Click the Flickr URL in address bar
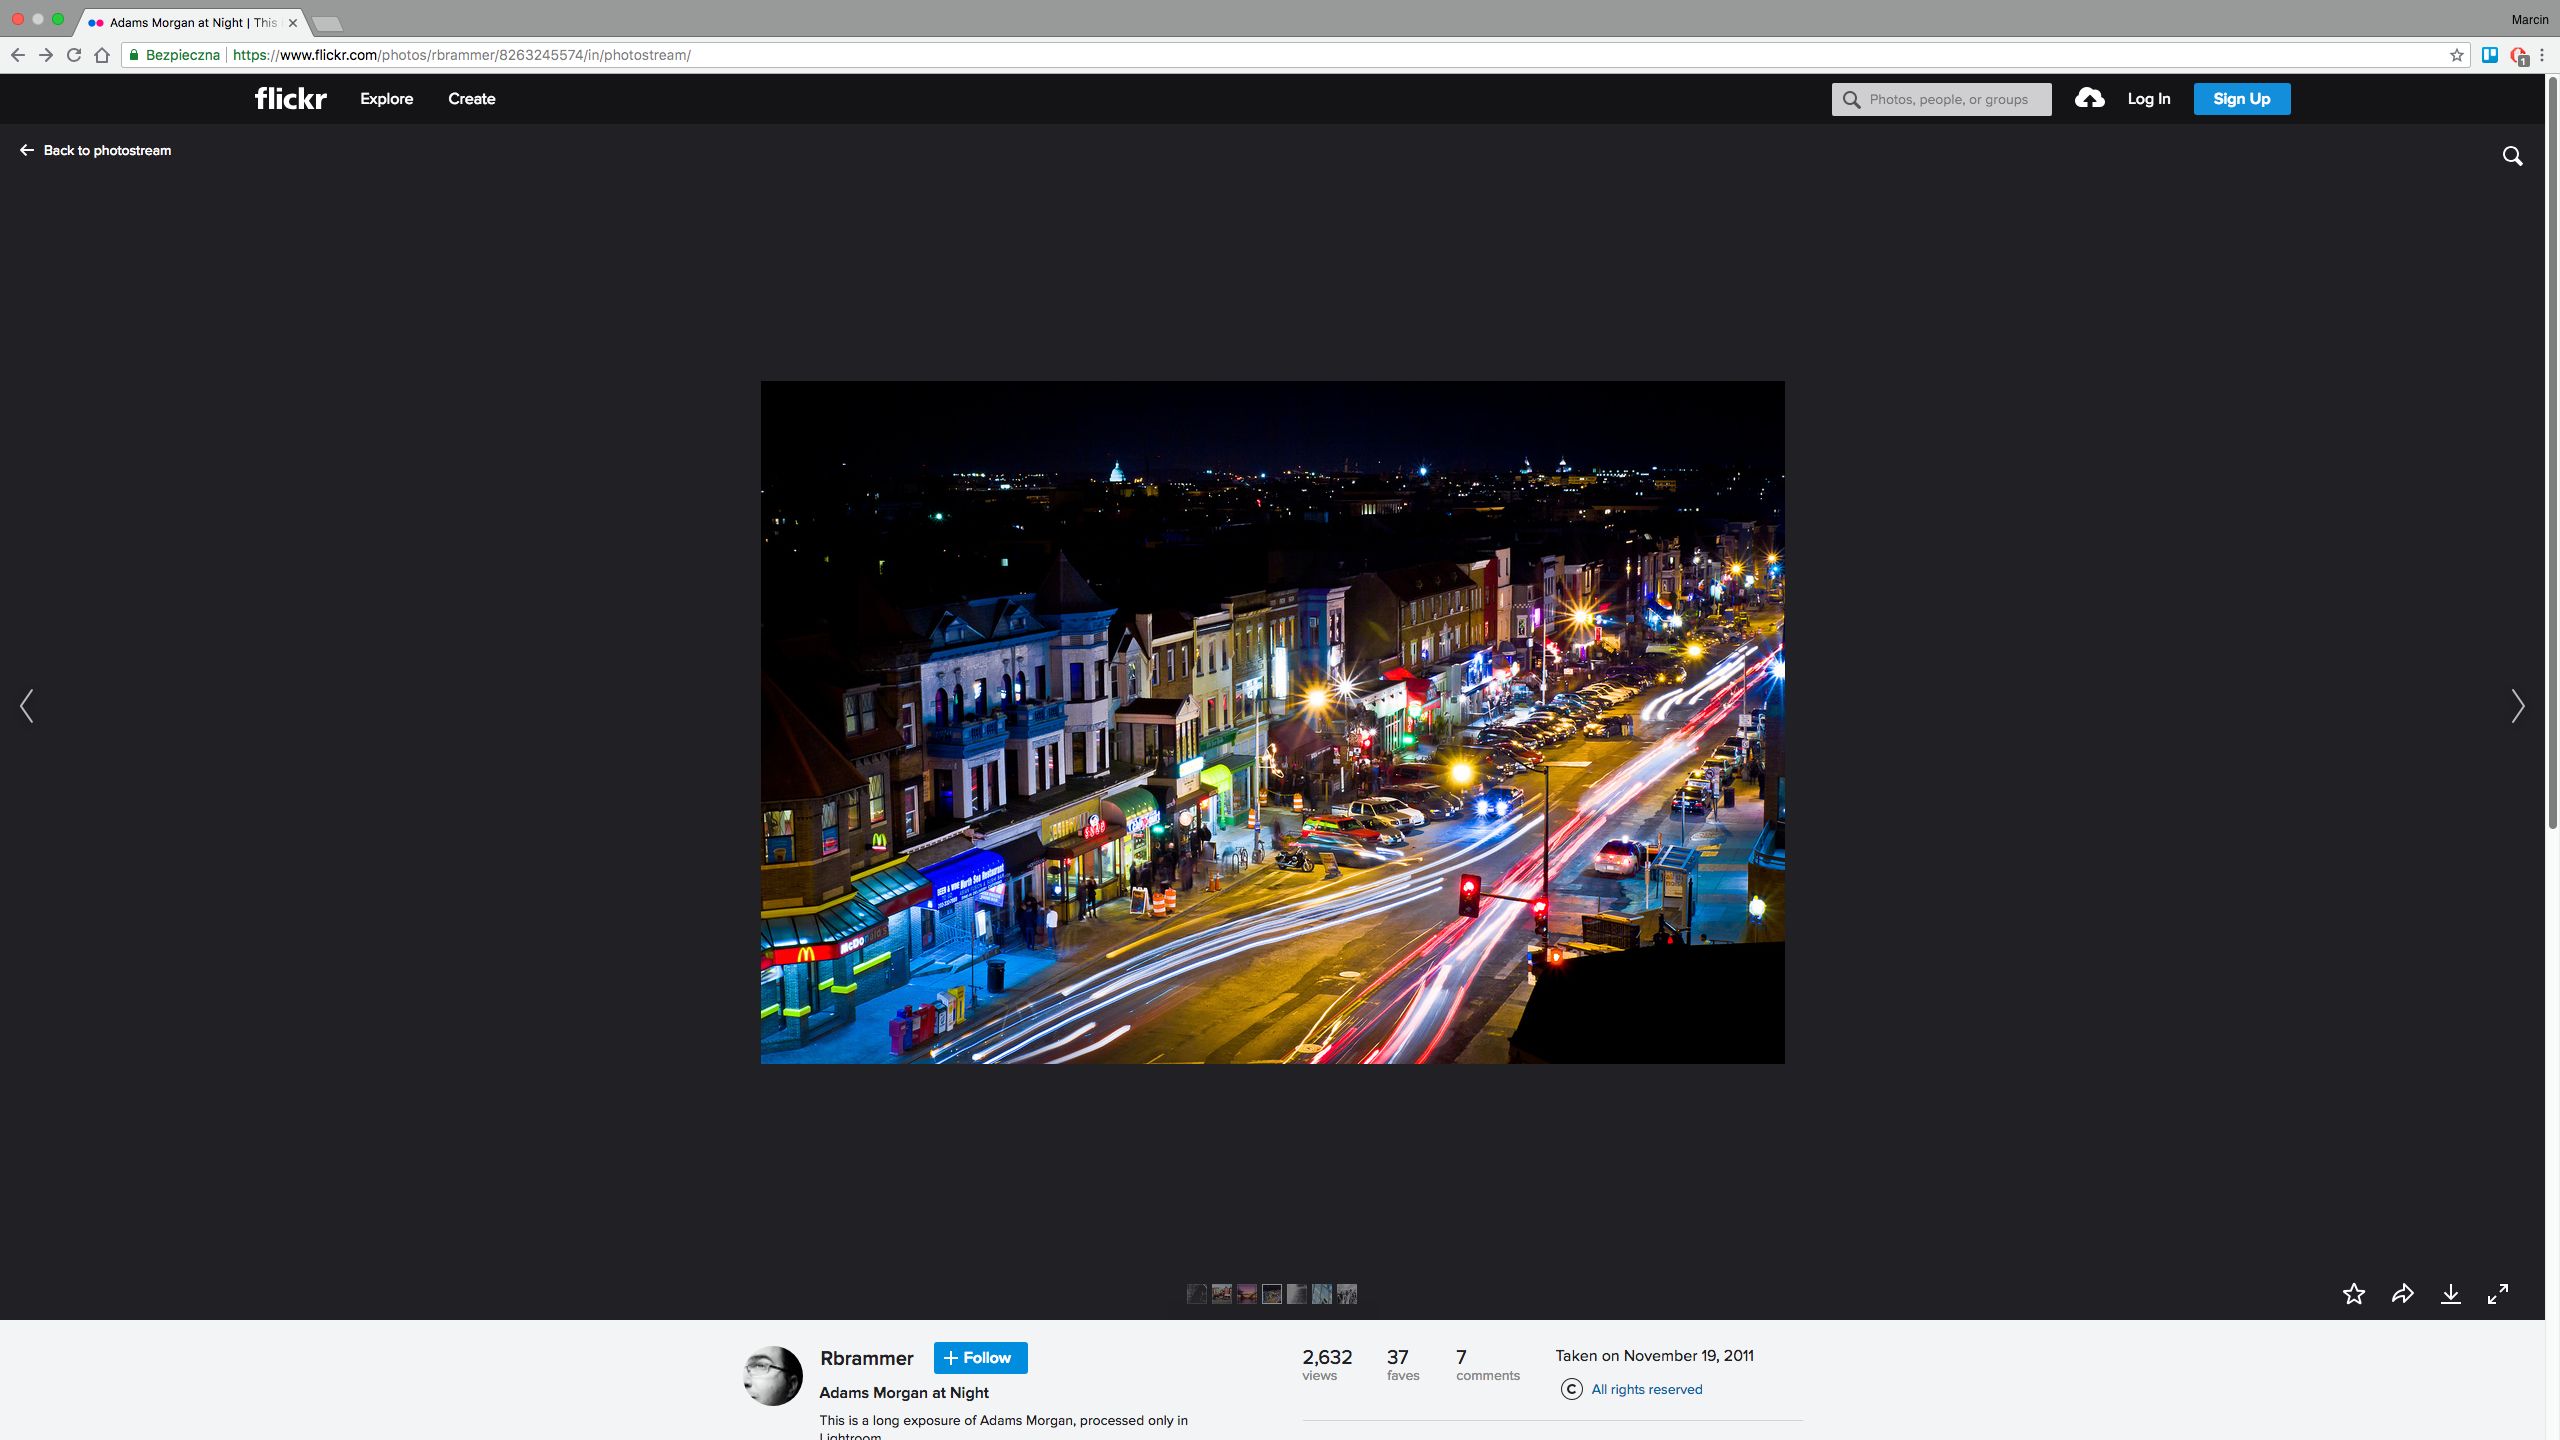 461,55
